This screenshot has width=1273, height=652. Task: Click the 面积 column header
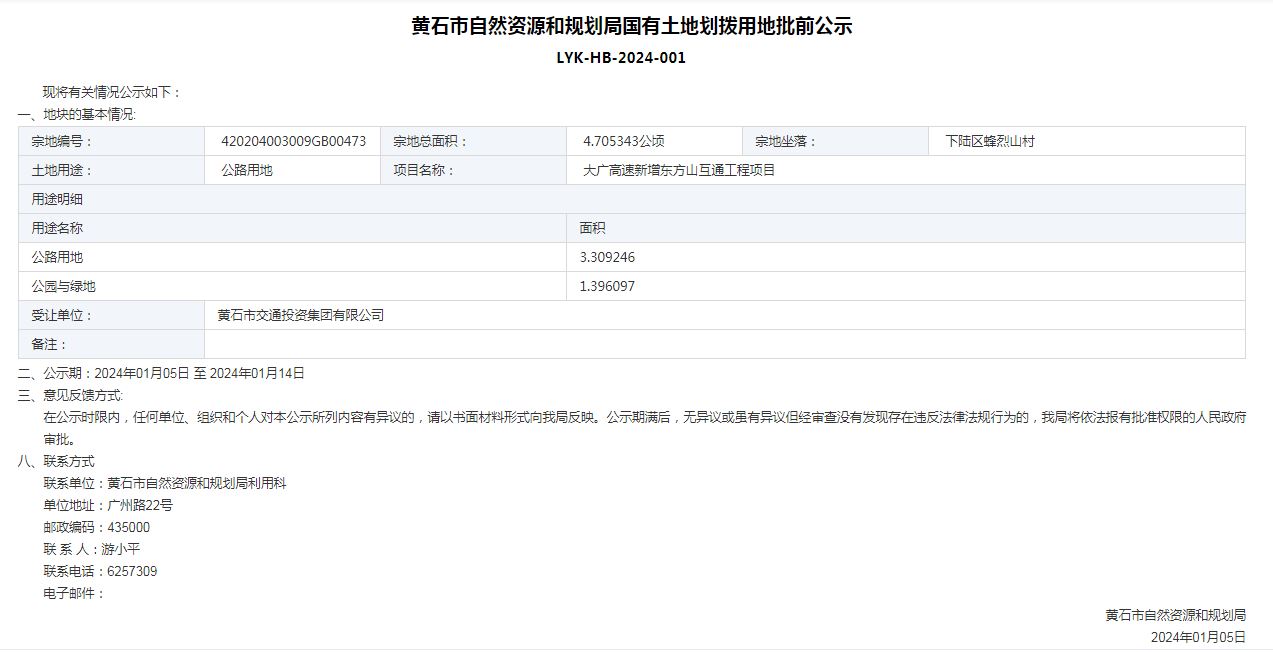point(592,228)
